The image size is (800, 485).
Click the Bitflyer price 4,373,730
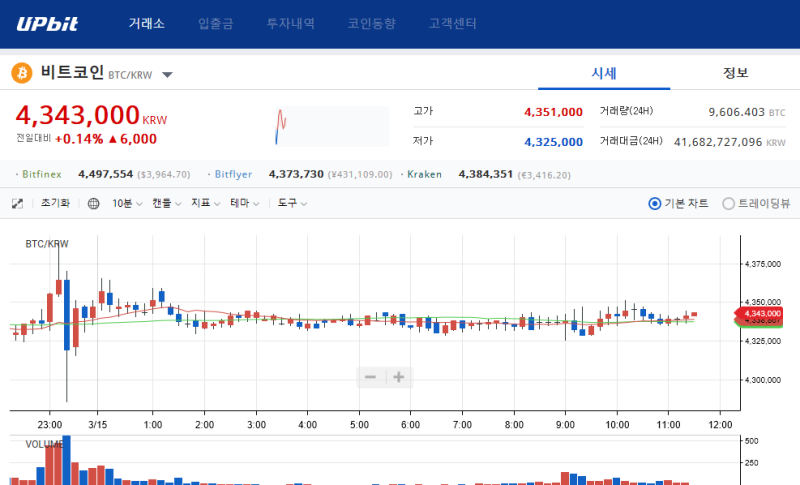296,174
